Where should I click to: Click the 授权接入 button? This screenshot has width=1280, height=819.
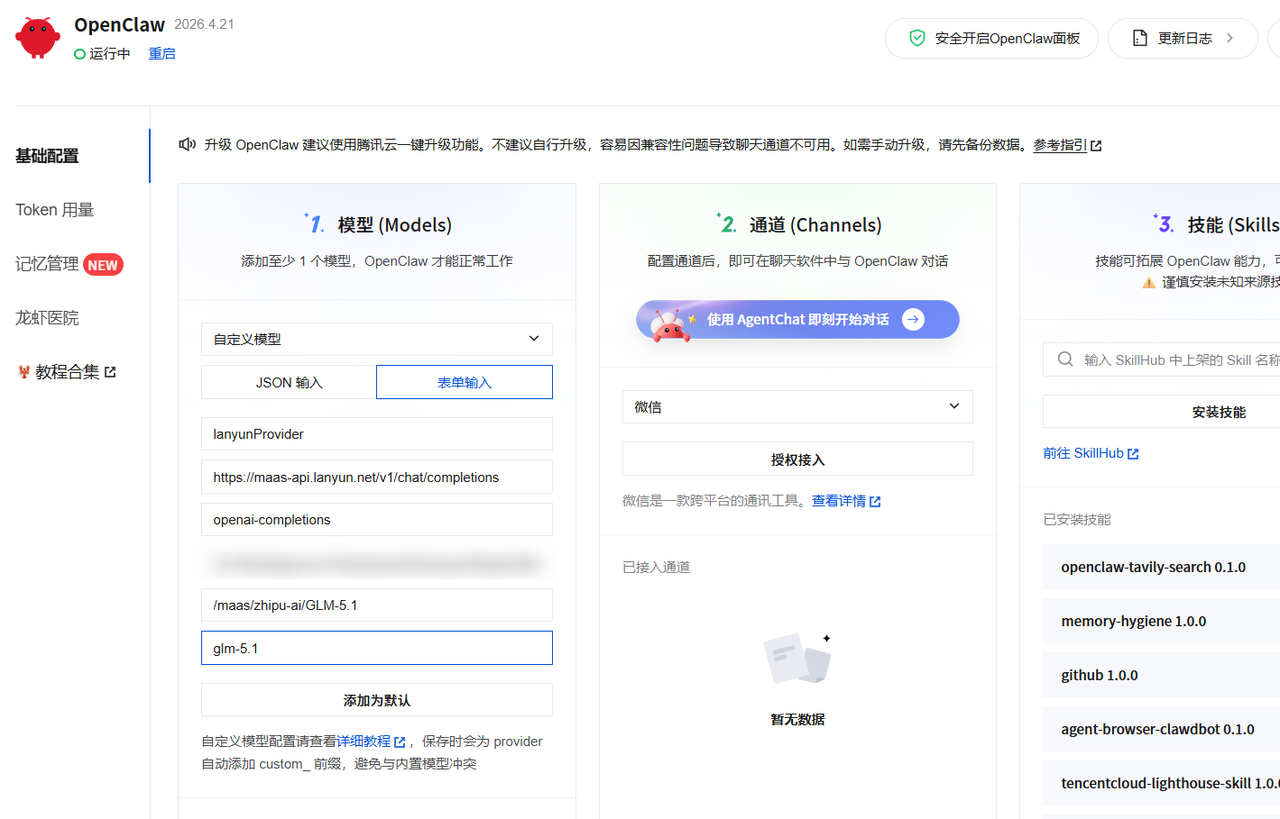coord(797,459)
